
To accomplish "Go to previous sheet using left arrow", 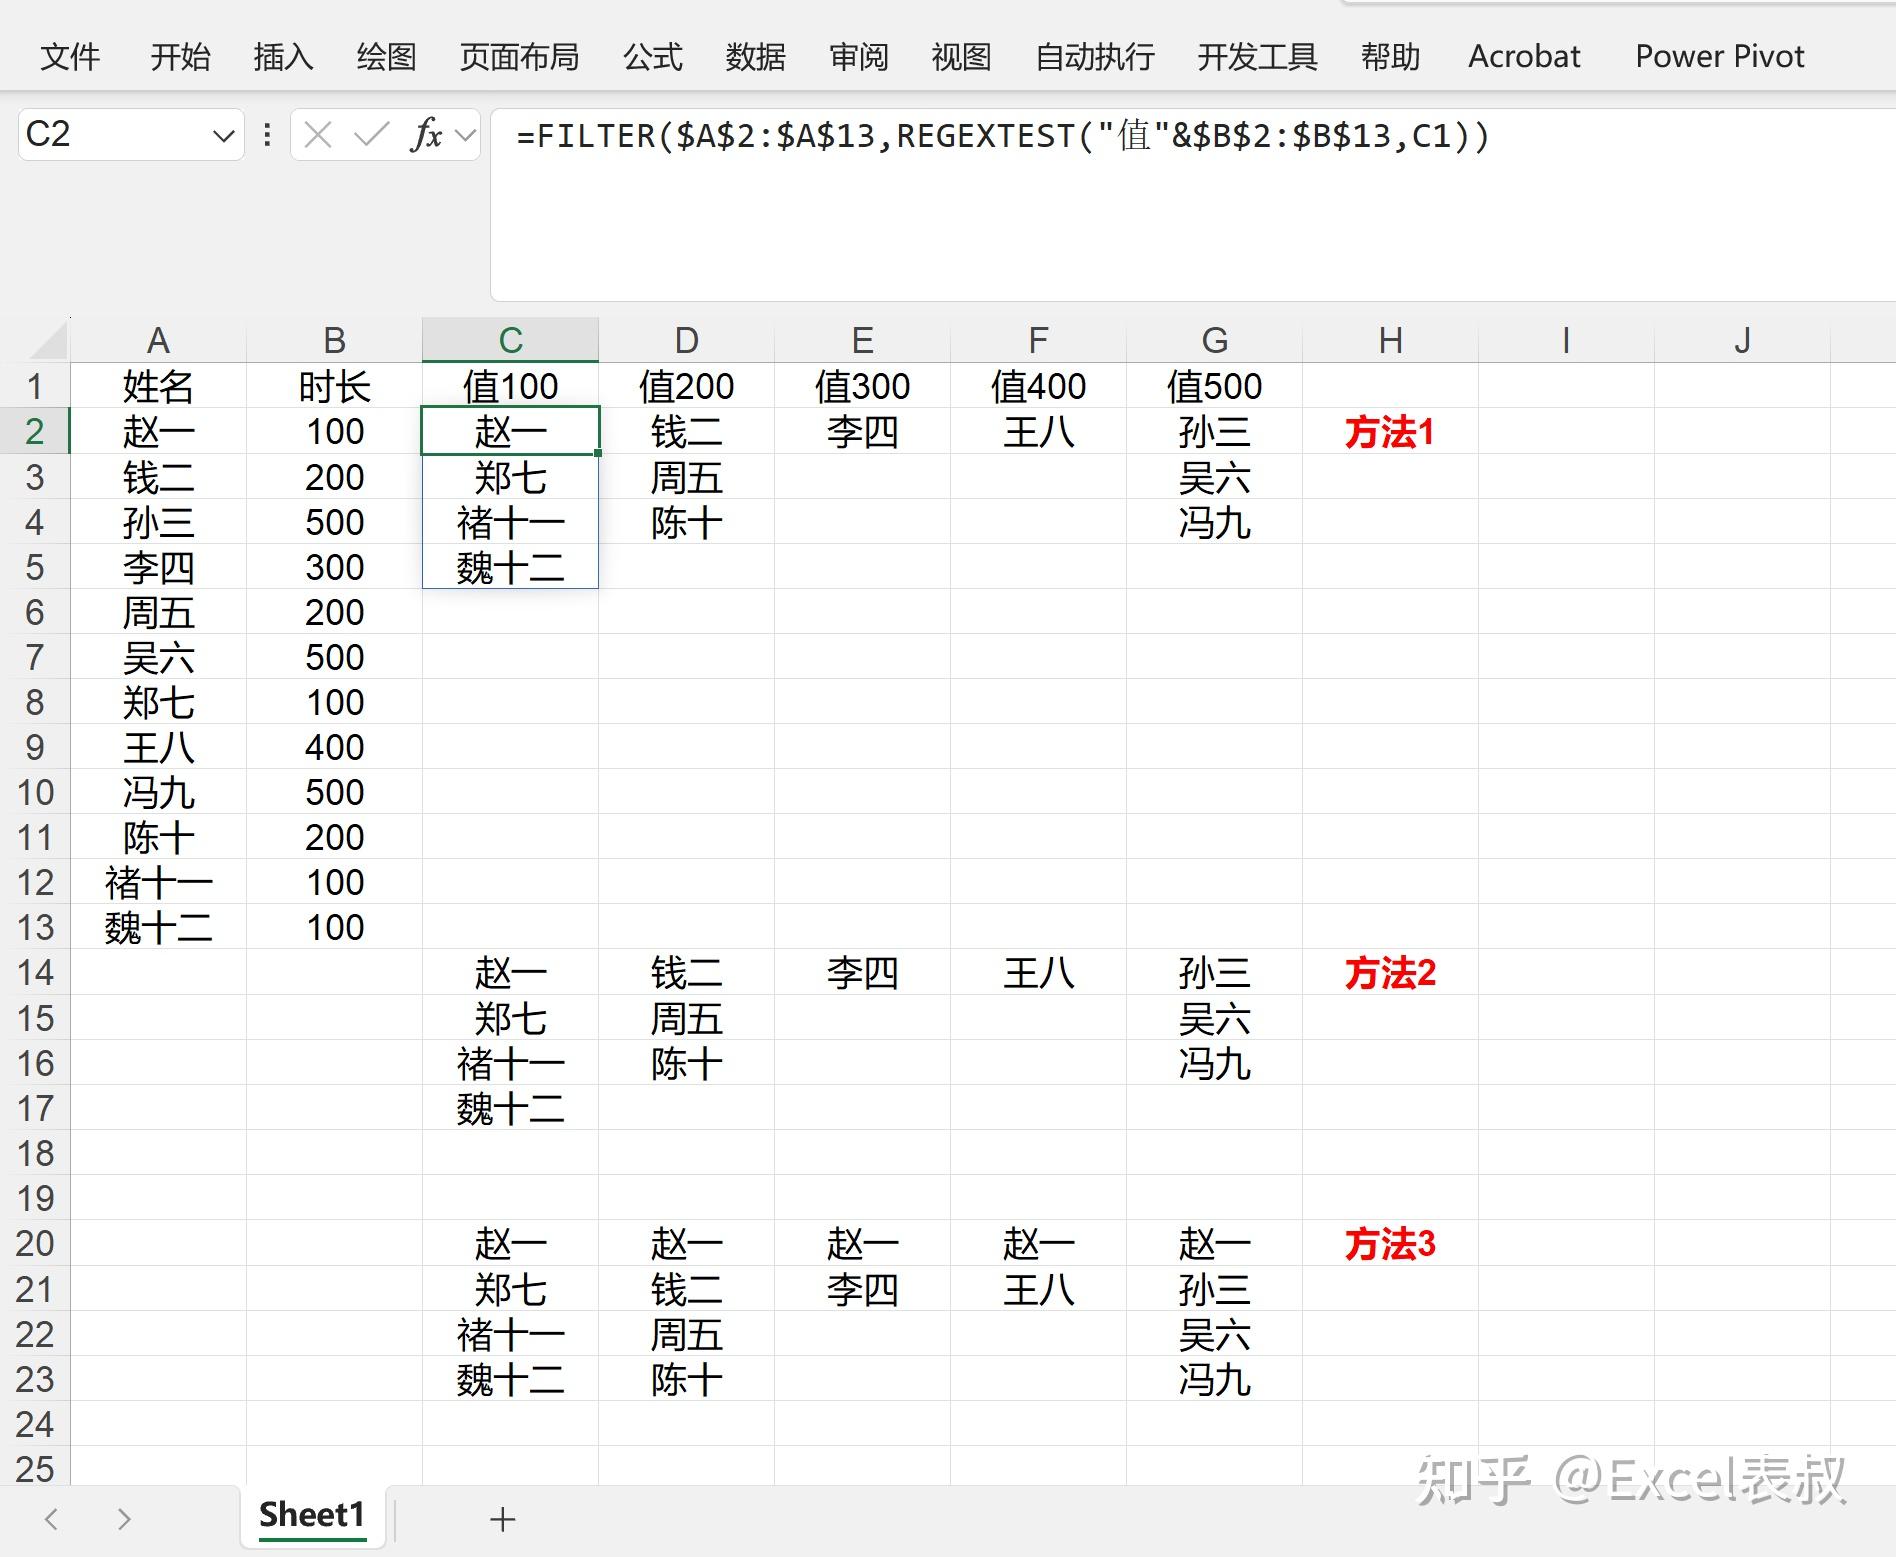I will [x=52, y=1519].
